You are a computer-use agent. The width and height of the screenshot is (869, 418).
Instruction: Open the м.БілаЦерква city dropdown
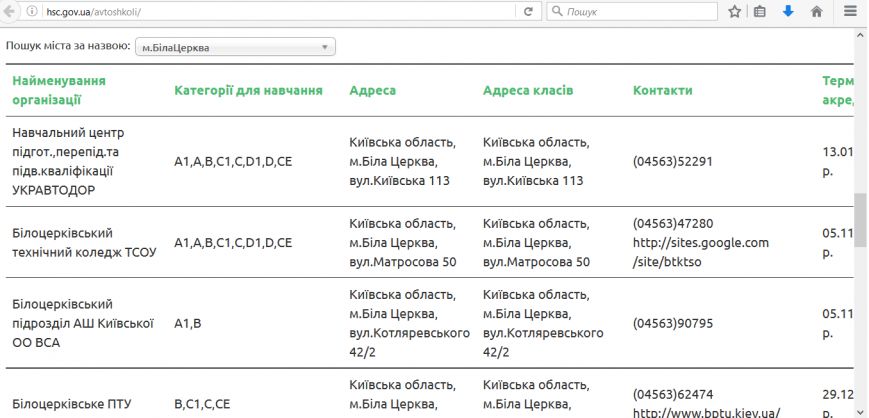pyautogui.click(x=235, y=47)
